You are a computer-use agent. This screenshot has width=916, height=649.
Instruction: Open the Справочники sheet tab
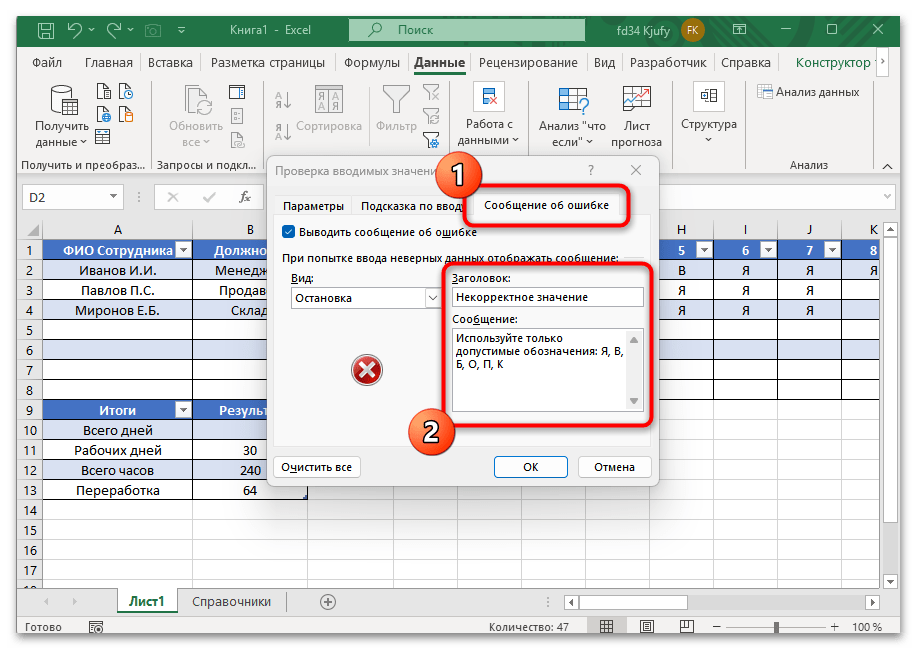tap(231, 601)
